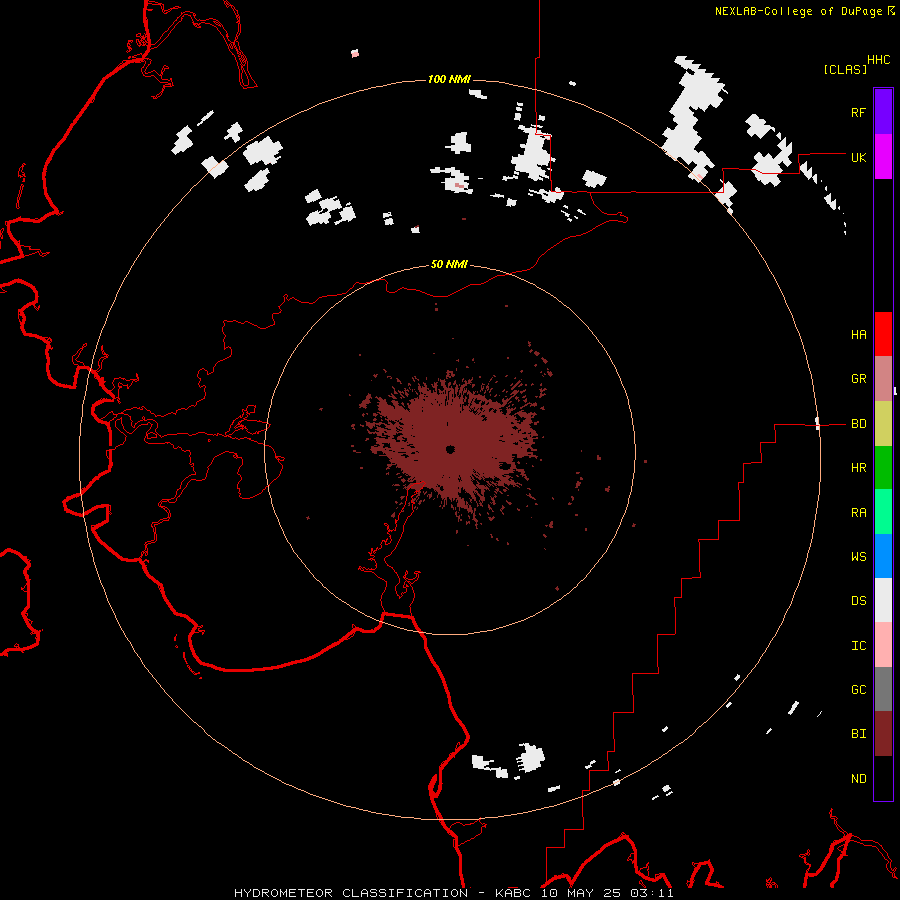The height and width of the screenshot is (900, 900).
Task: Click the ND black legend swatch
Action: tap(883, 778)
